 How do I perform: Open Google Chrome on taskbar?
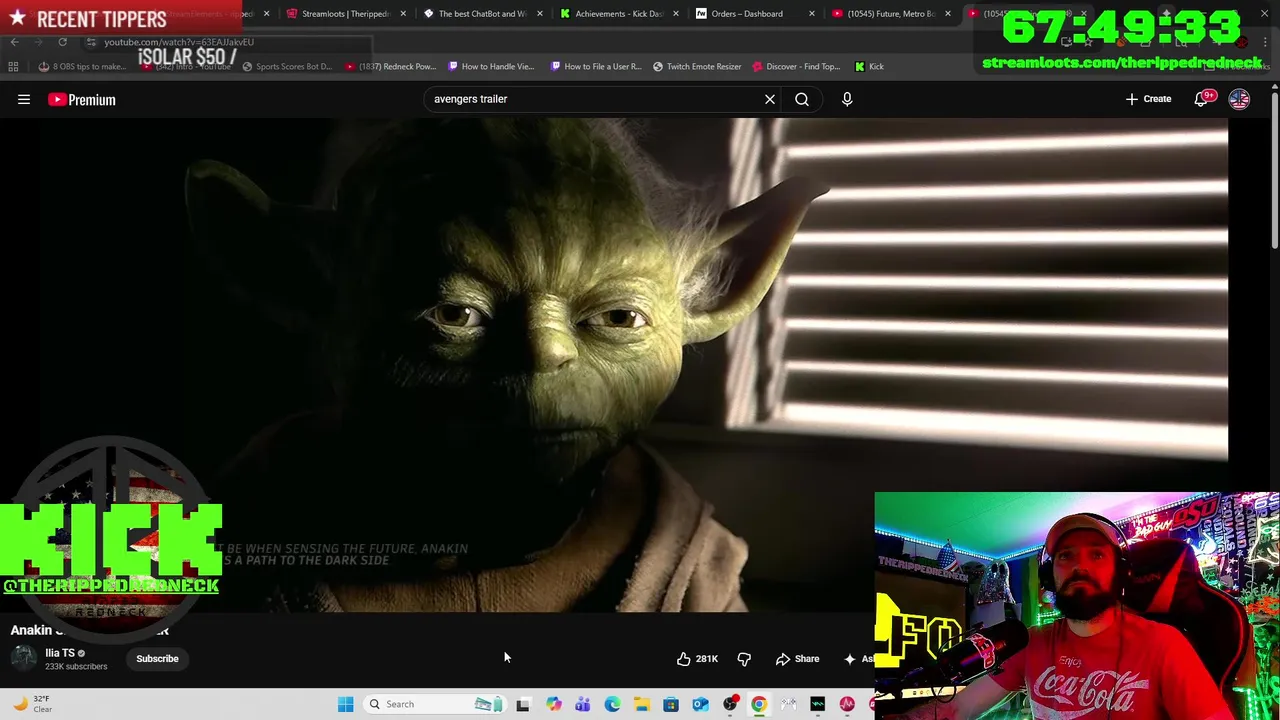pyautogui.click(x=759, y=704)
